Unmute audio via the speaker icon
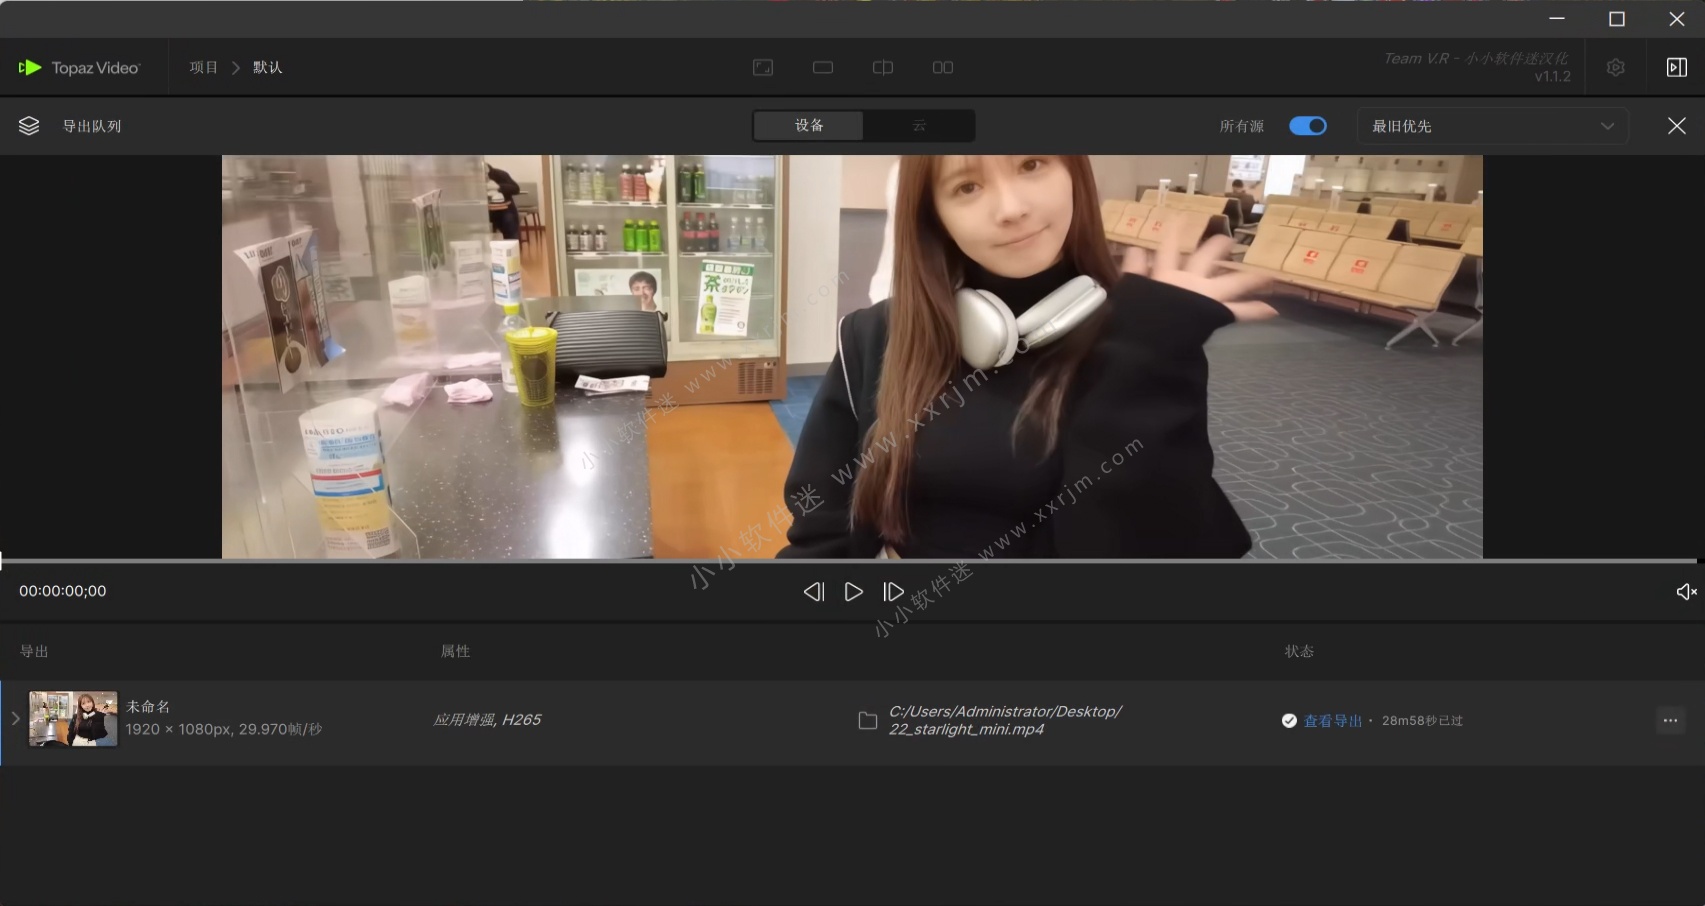This screenshot has width=1705, height=906. [1686, 591]
